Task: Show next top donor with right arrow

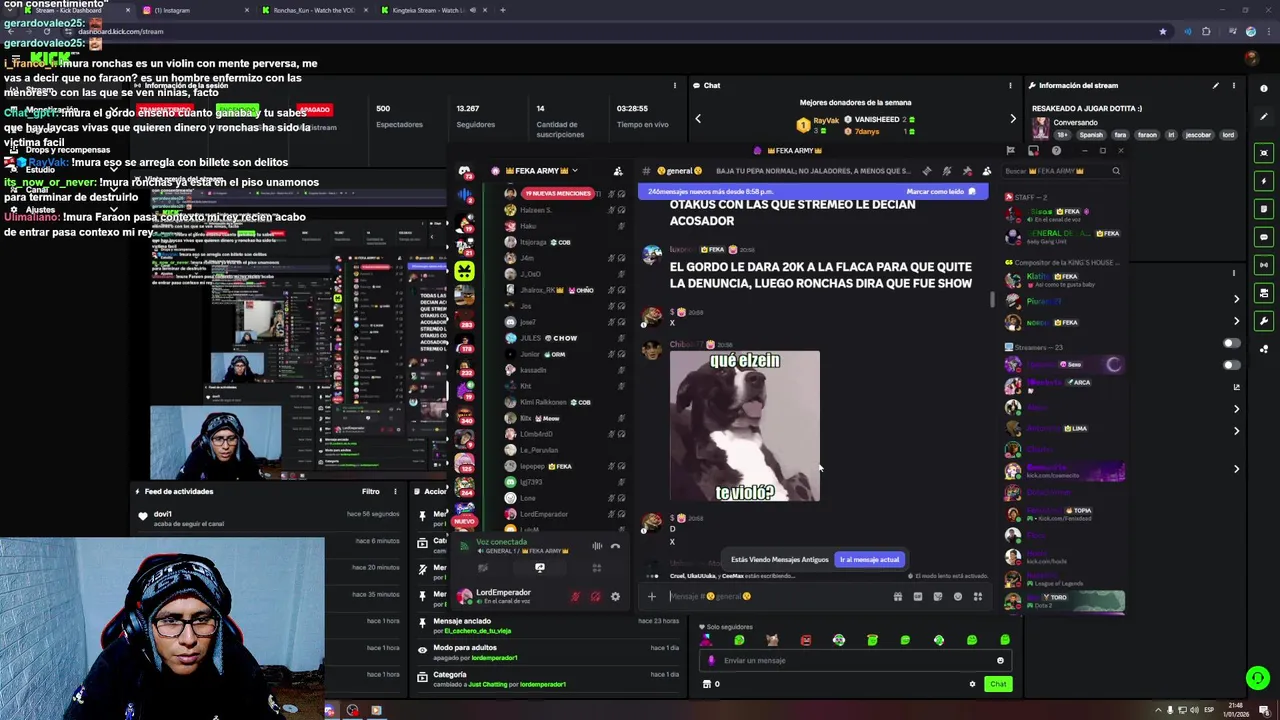Action: tap(1012, 119)
